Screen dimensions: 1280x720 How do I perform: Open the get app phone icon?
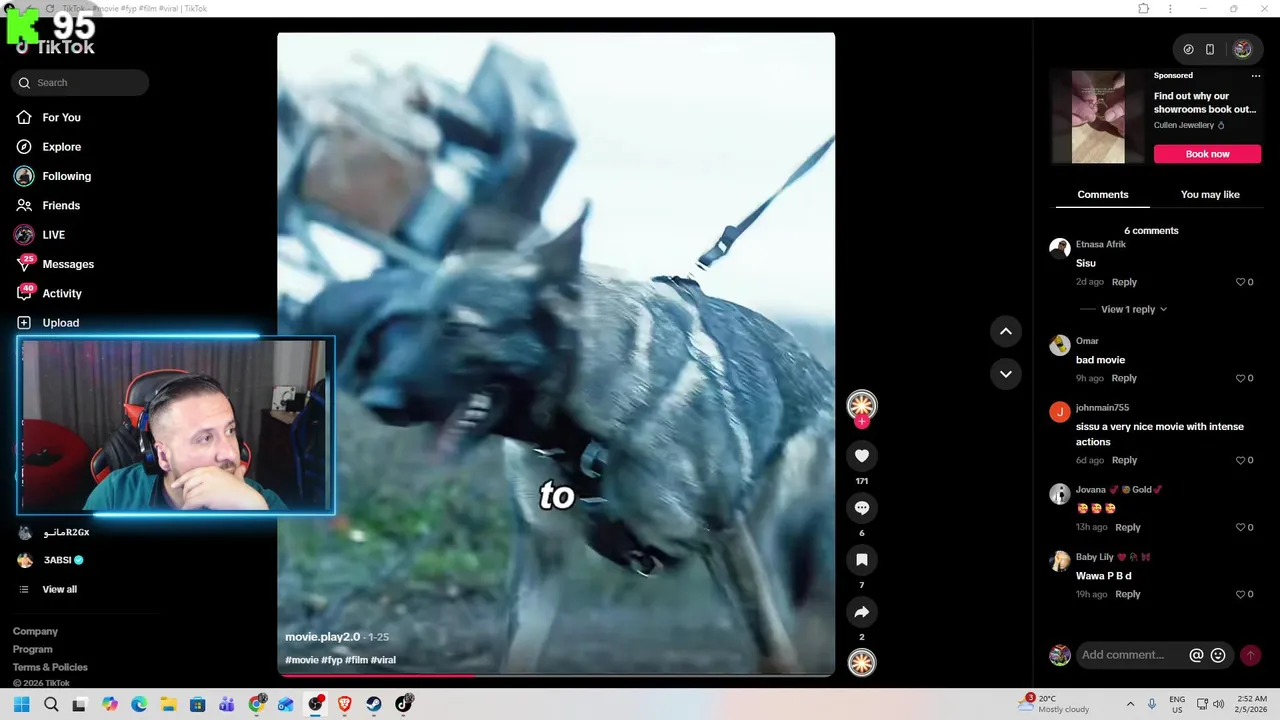coord(1210,49)
